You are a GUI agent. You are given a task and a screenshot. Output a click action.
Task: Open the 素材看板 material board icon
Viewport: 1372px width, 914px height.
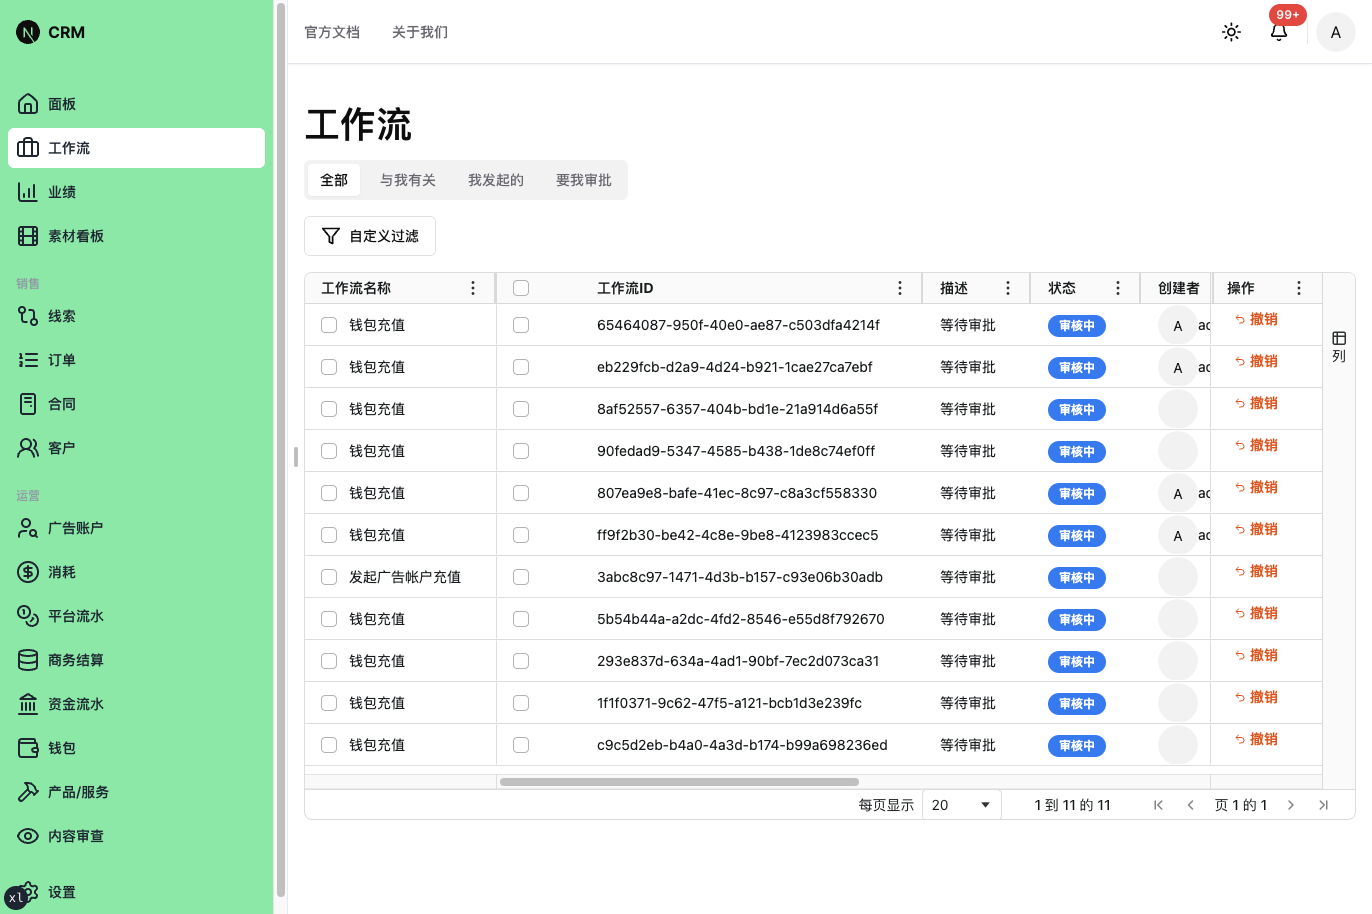(27, 235)
